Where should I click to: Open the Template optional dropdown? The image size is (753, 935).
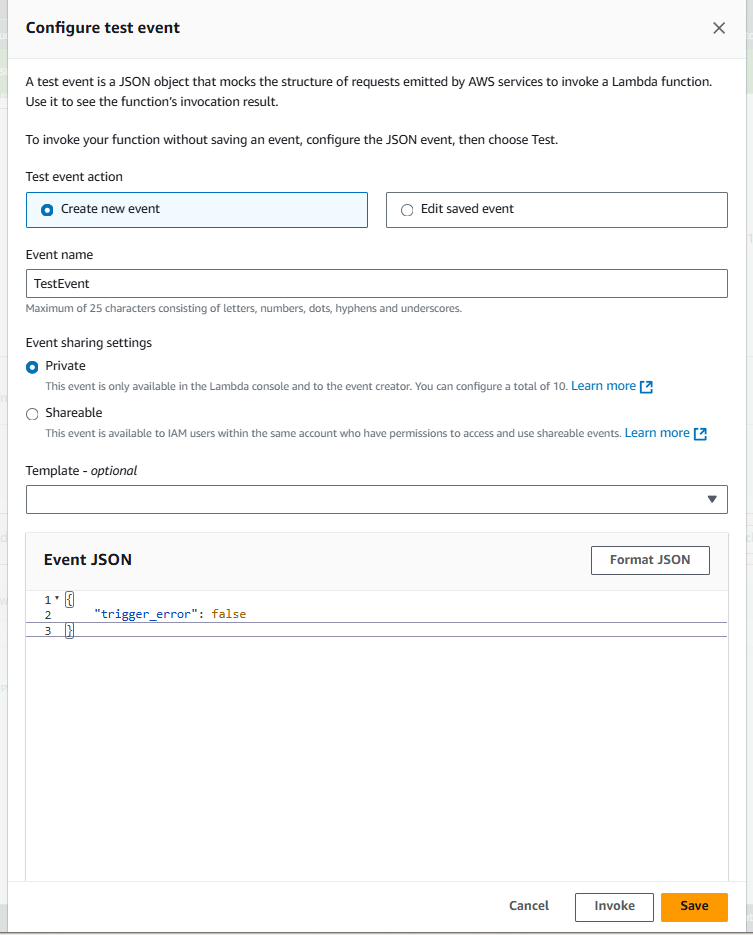click(376, 499)
